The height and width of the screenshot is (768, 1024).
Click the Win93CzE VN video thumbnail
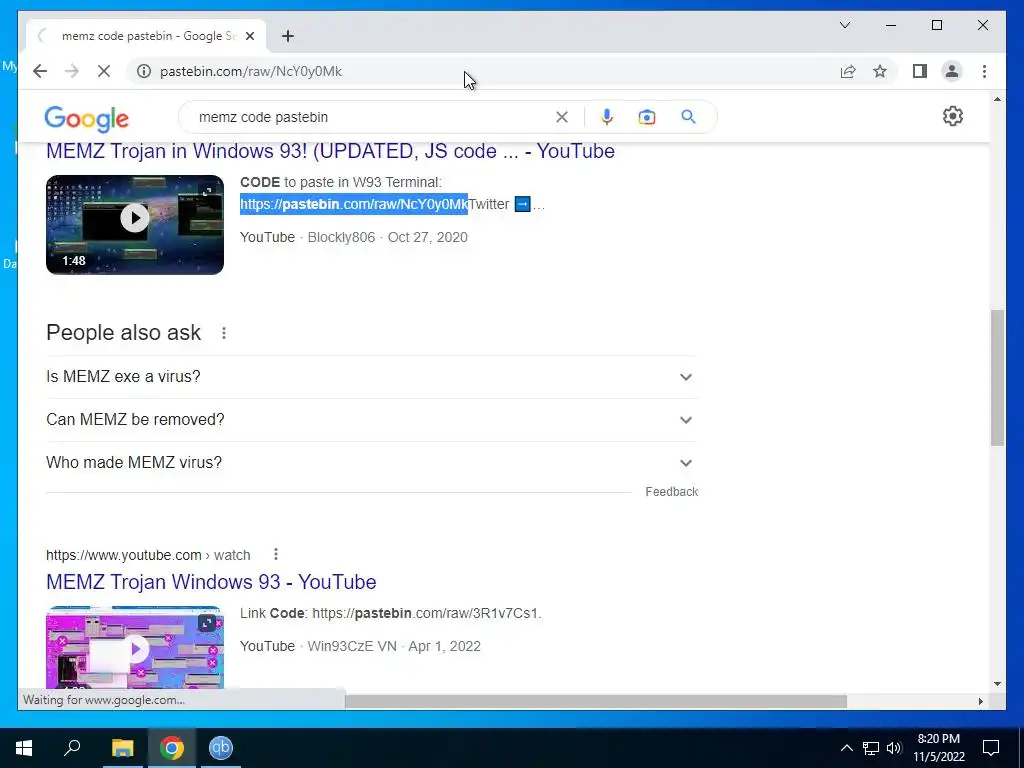tap(135, 647)
